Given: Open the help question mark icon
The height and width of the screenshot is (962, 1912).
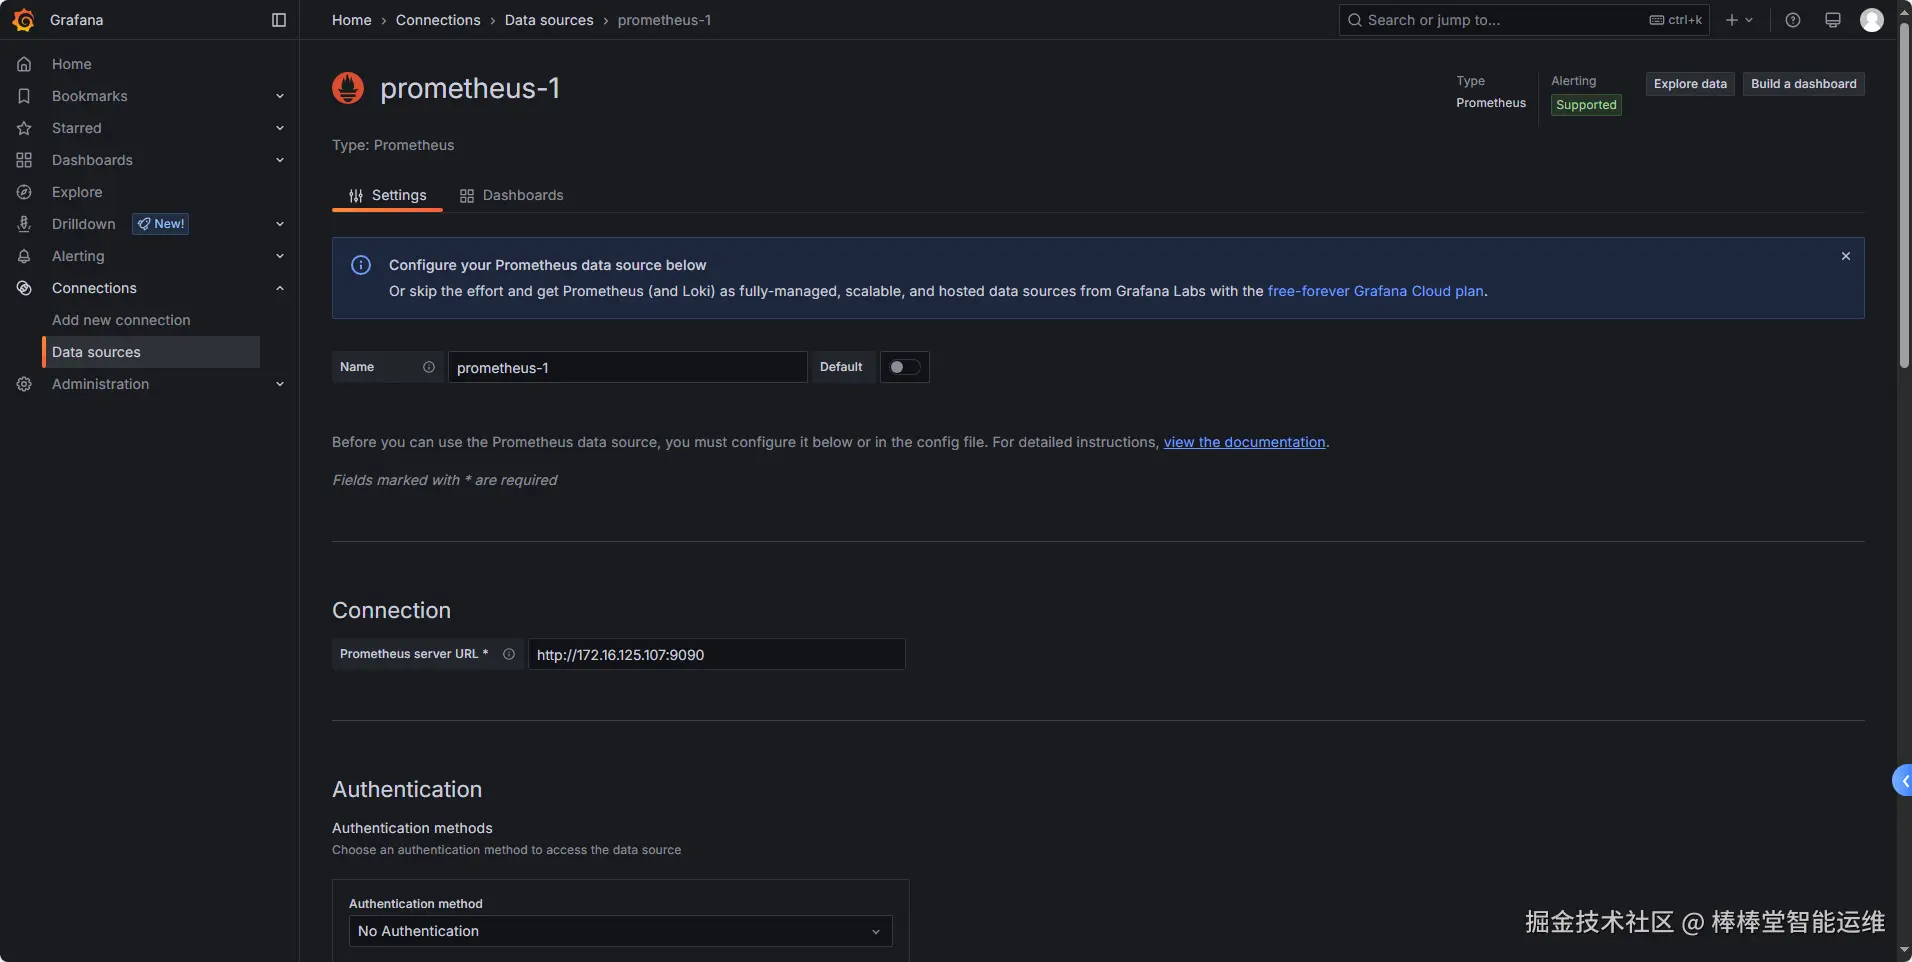Looking at the screenshot, I should 1793,20.
